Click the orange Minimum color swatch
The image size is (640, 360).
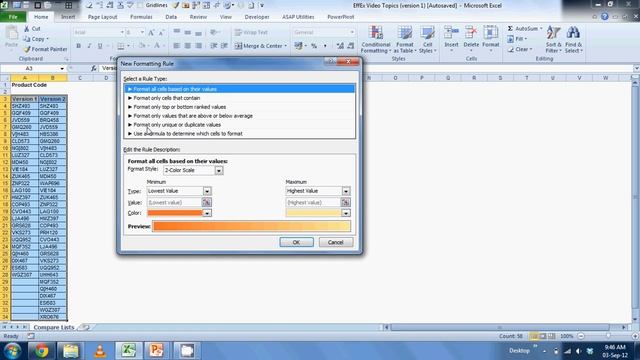(x=175, y=213)
